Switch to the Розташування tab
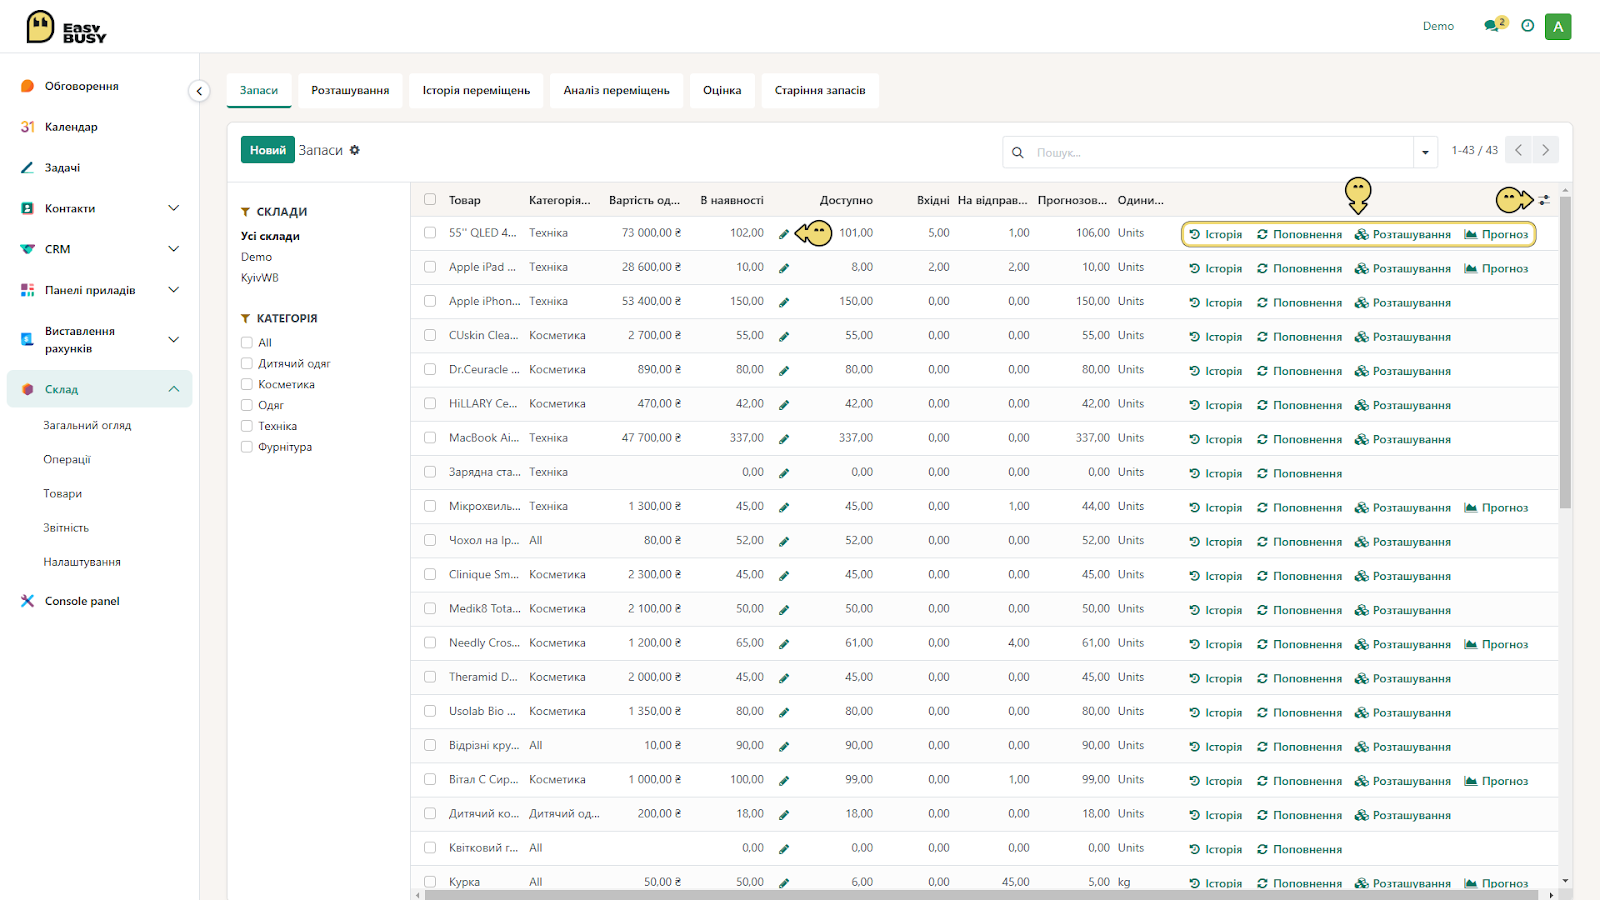Viewport: 1600px width, 900px height. pos(350,90)
